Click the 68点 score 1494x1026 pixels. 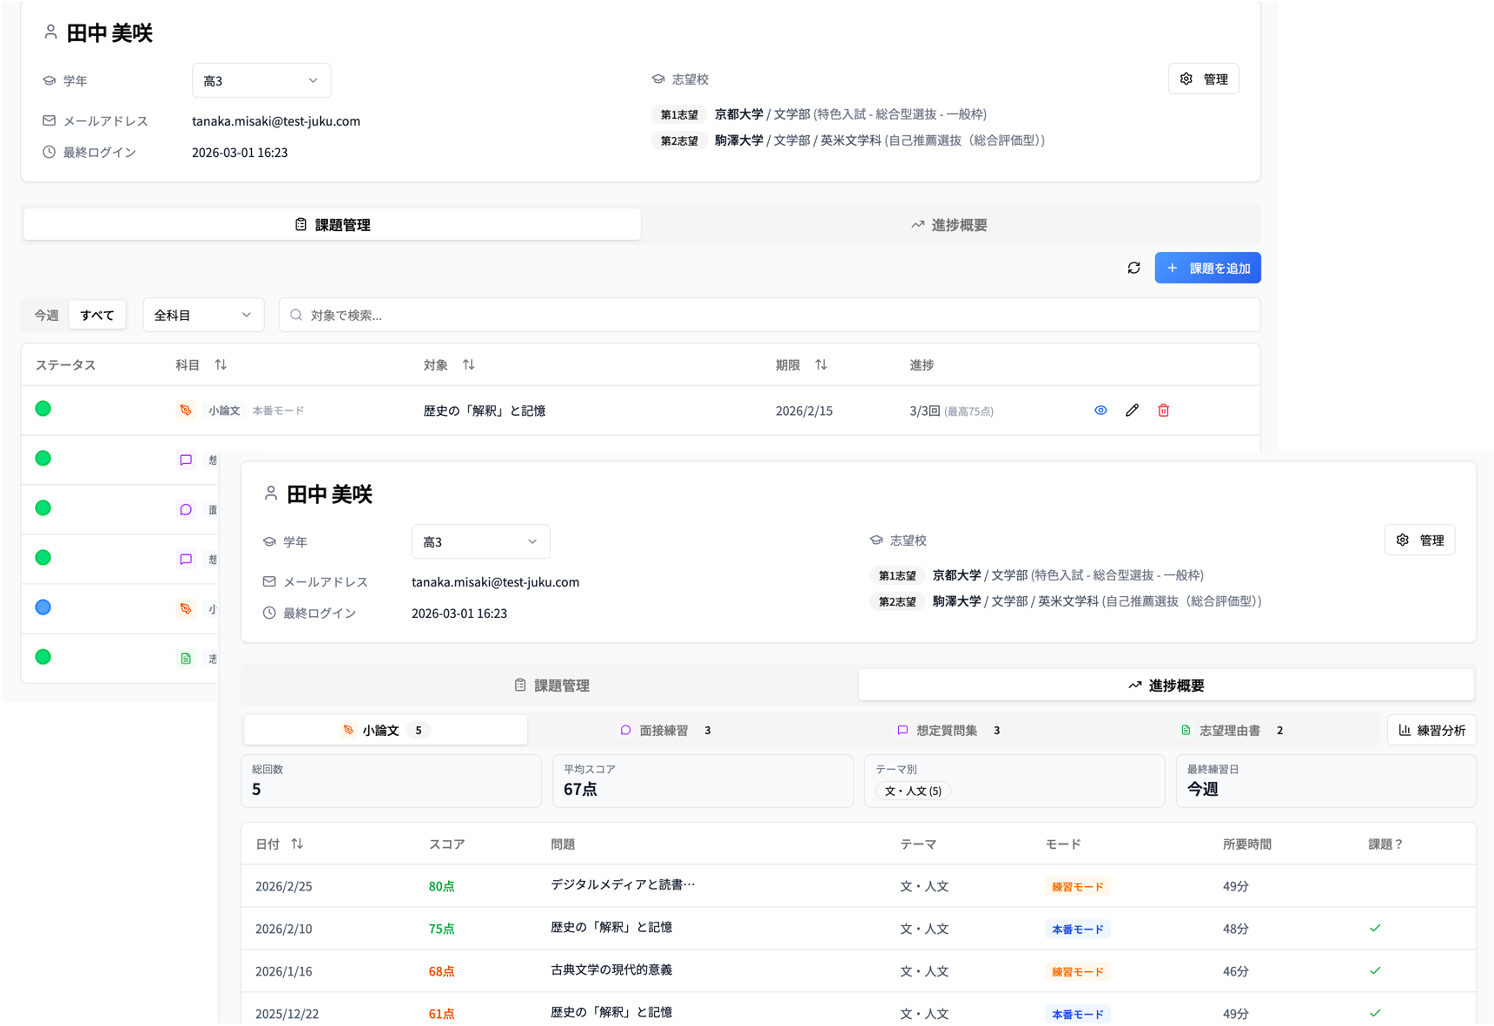pos(441,972)
